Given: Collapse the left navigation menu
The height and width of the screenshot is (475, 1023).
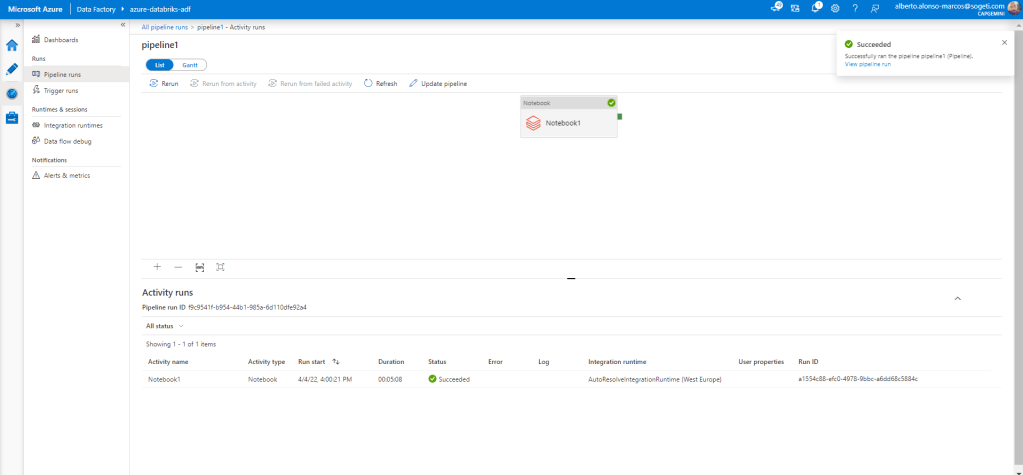Looking at the screenshot, I should (x=122, y=24).
